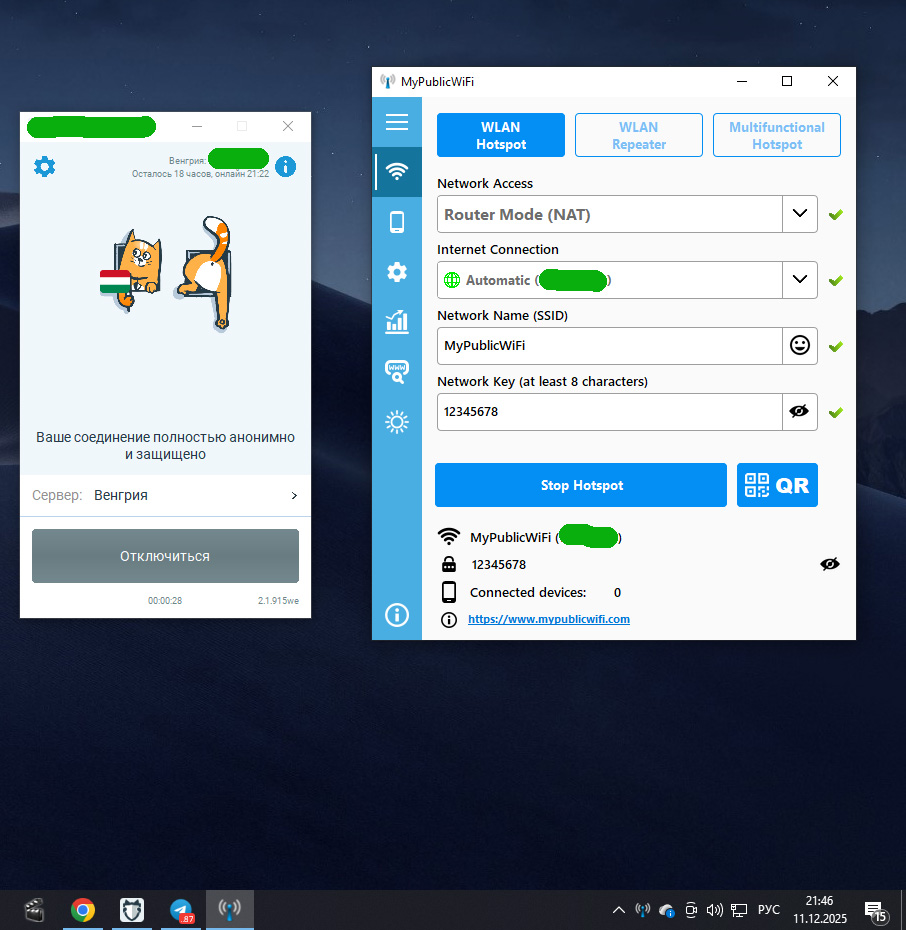The height and width of the screenshot is (930, 906).
Task: Click the hotspot antenna tray icon
Action: (643, 910)
